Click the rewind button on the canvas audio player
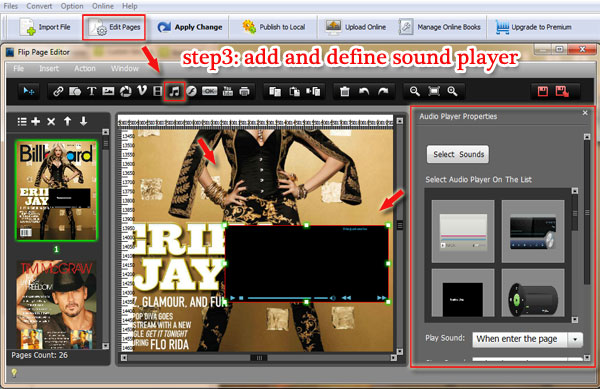 pos(346,298)
